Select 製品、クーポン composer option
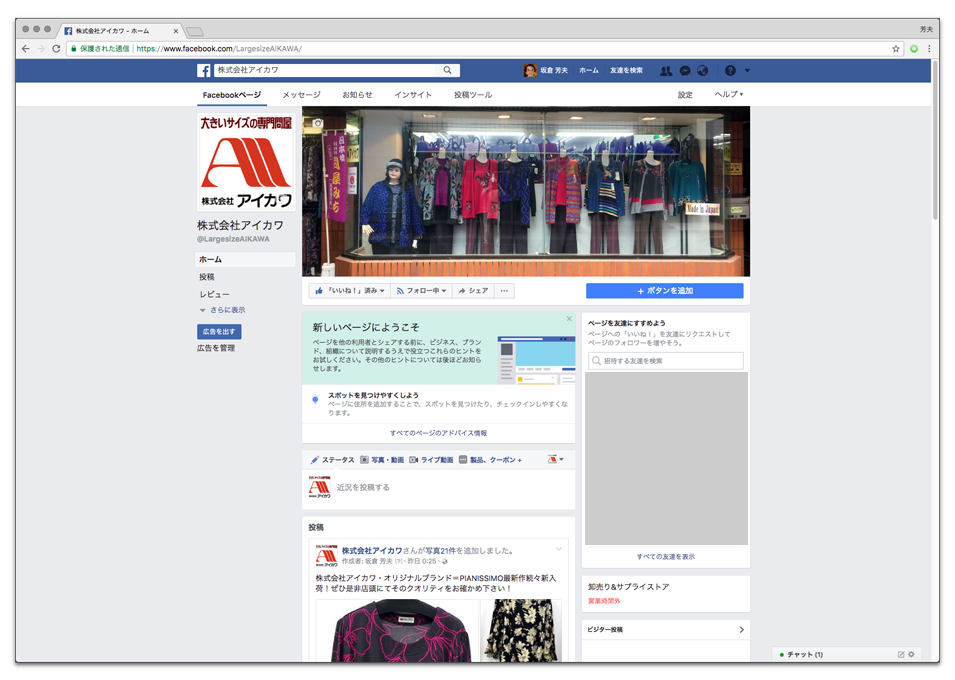955x680 pixels. click(490, 460)
